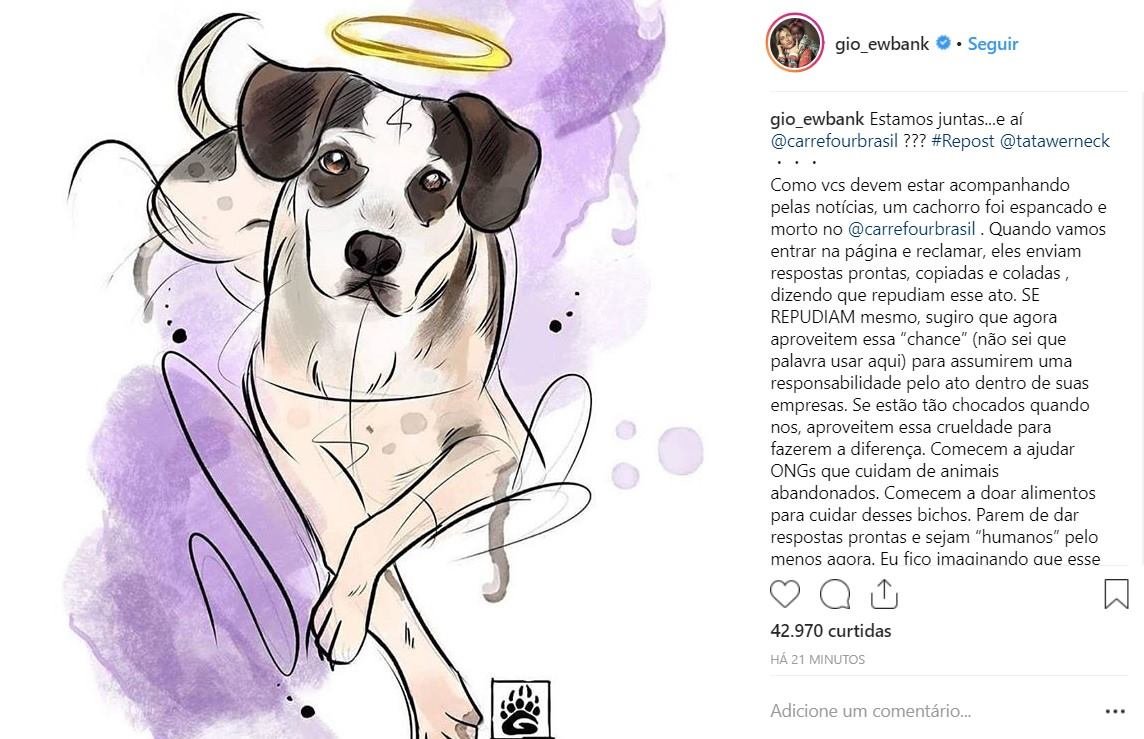The width and height of the screenshot is (1144, 739).
Task: Click the golden halo above the dog
Action: point(421,42)
